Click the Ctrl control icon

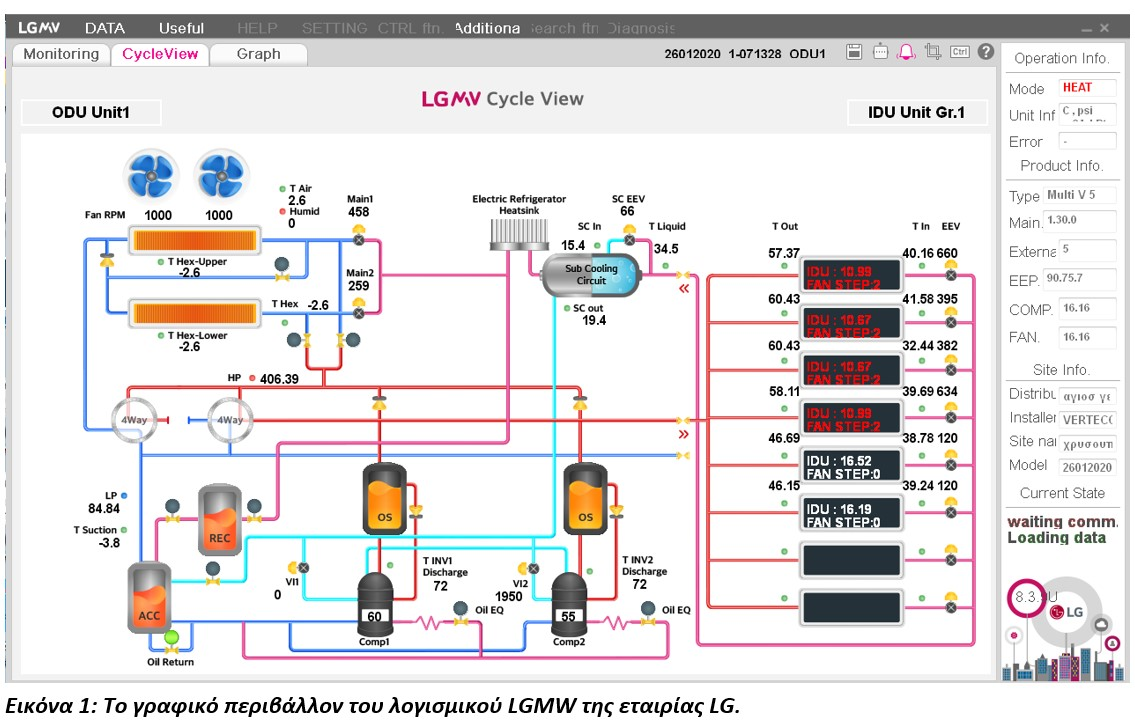(960, 52)
